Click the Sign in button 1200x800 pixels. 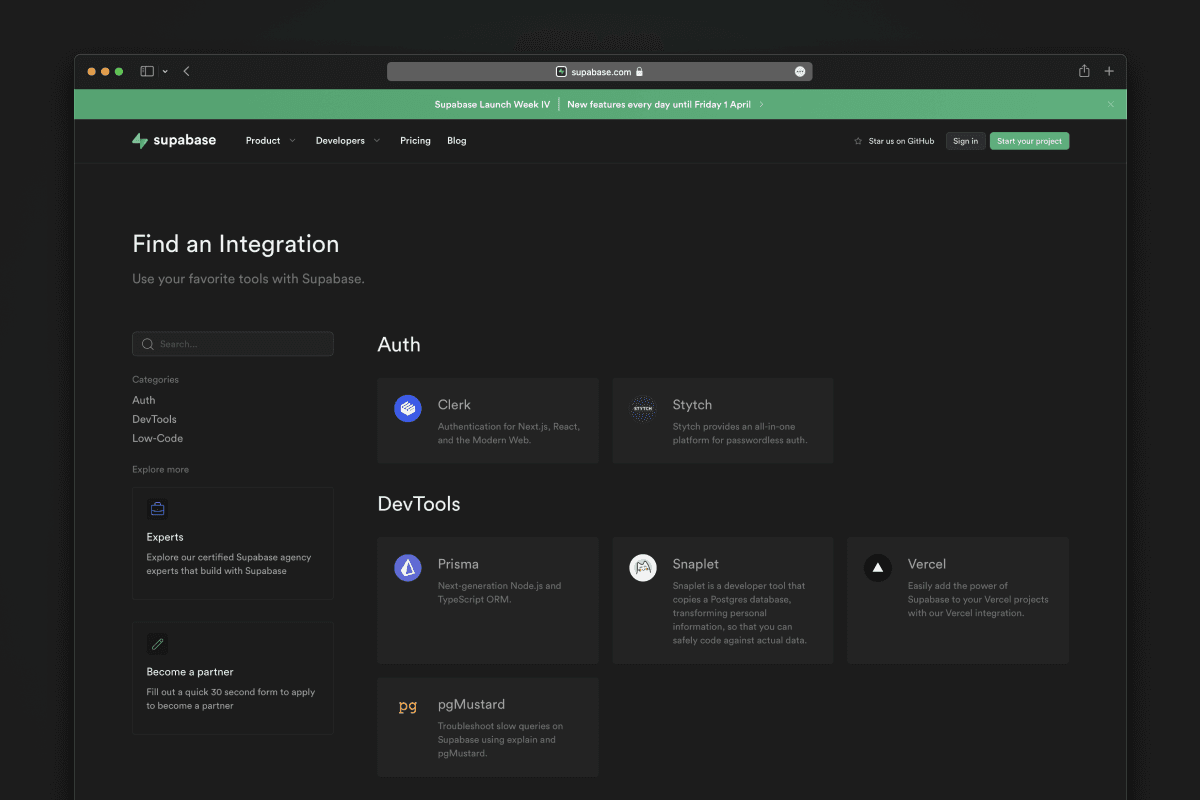tap(965, 141)
